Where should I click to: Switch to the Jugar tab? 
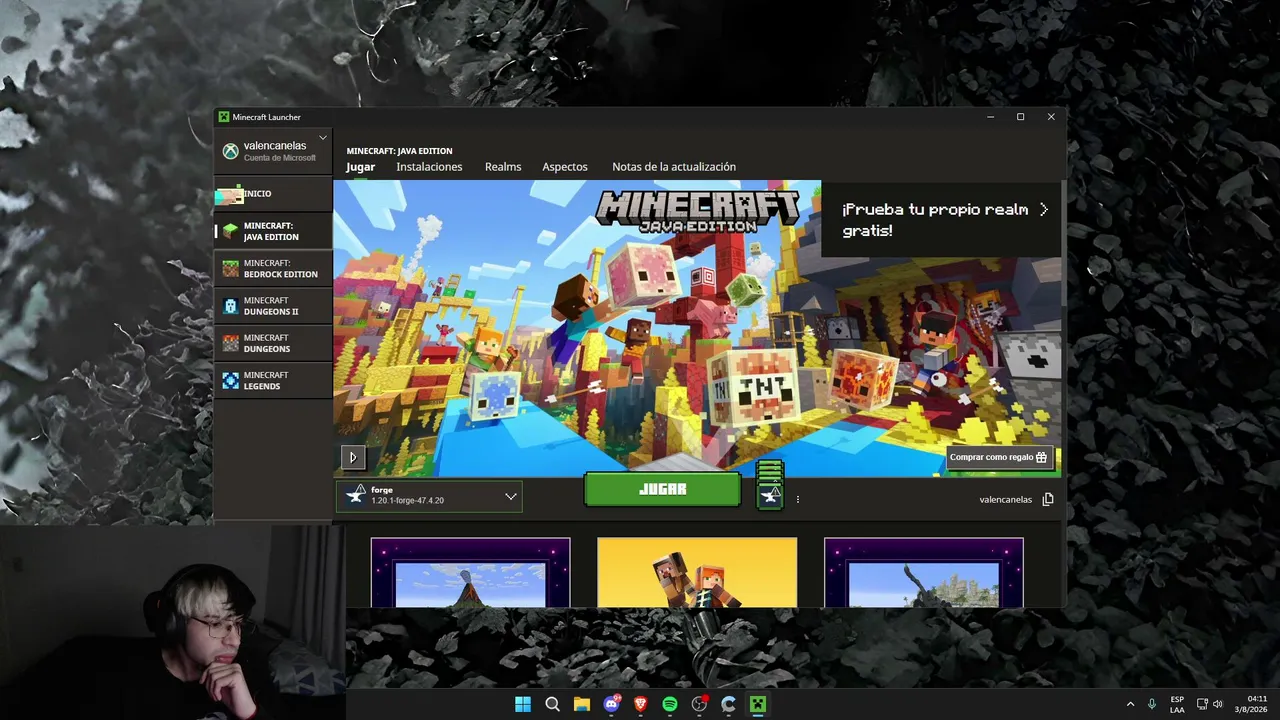[x=360, y=167]
